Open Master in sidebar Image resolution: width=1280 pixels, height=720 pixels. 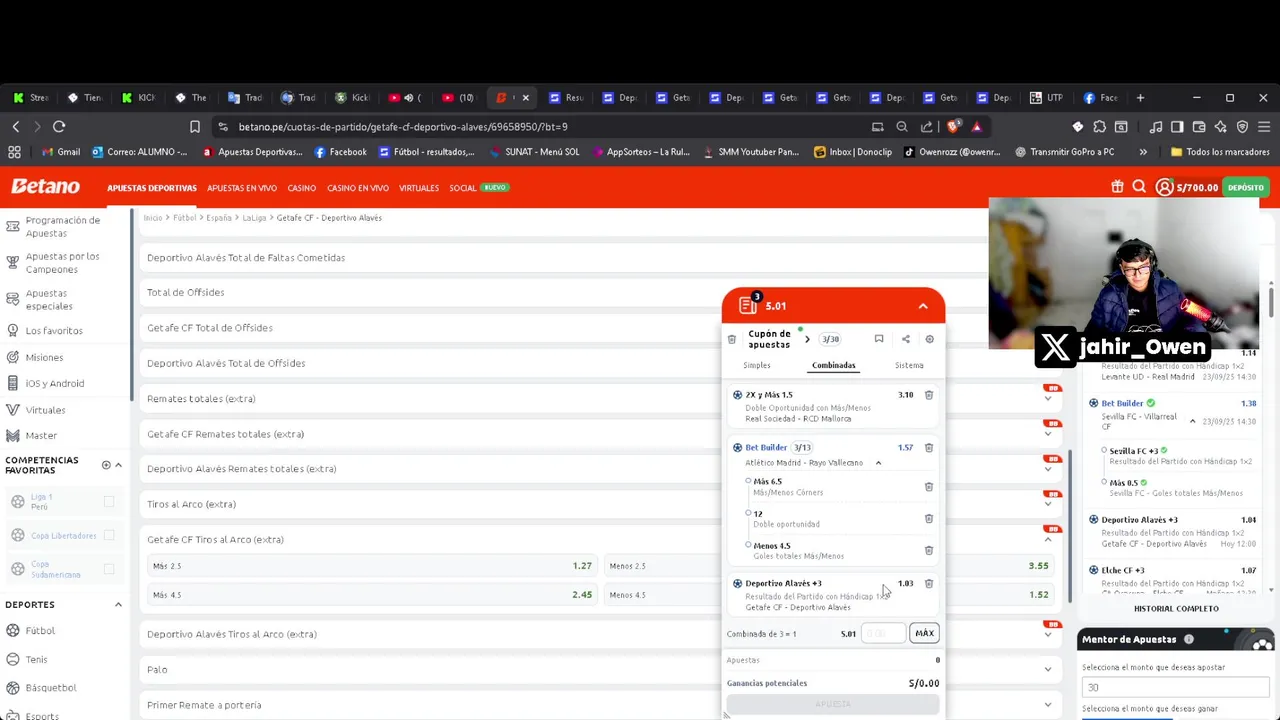click(x=41, y=436)
